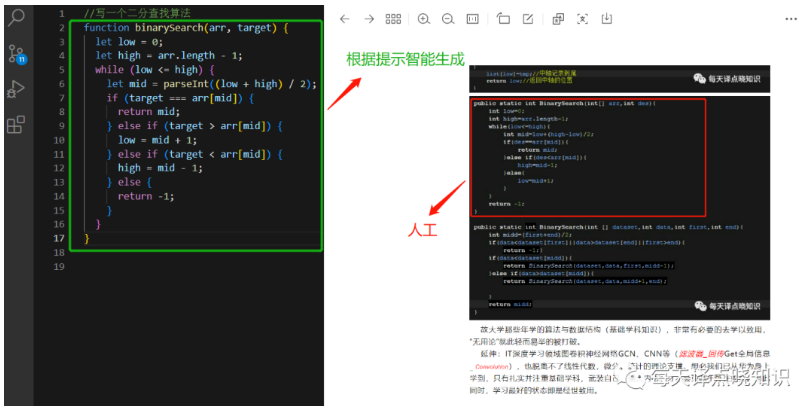803x406 pixels.
Task: Click the 'let mid = parseInt(...)' line
Action: (x=212, y=84)
